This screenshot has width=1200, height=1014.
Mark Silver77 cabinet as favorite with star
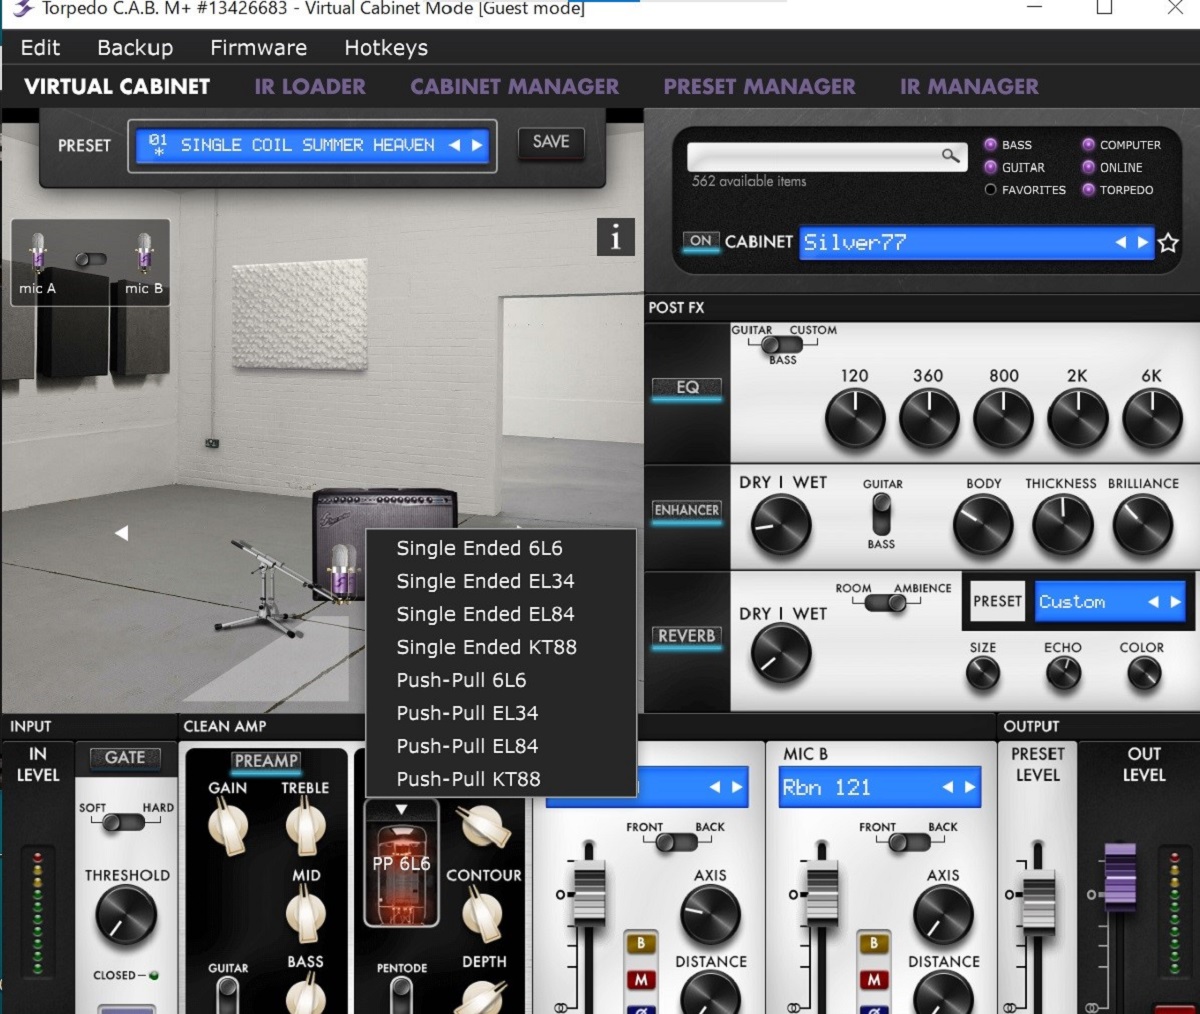click(x=1168, y=243)
